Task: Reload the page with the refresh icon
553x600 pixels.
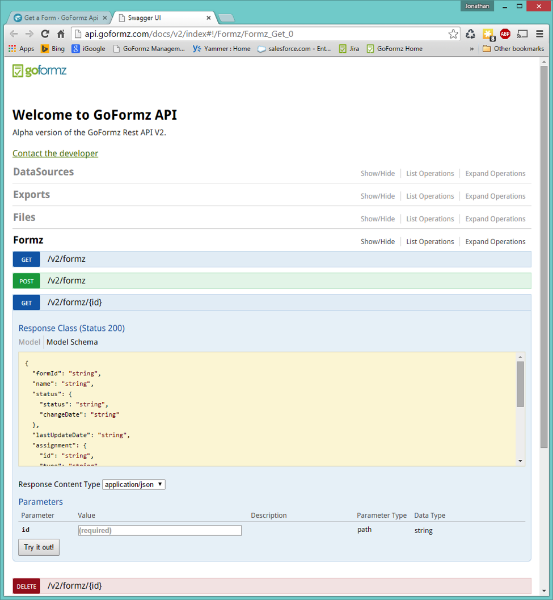Action: [x=45, y=34]
